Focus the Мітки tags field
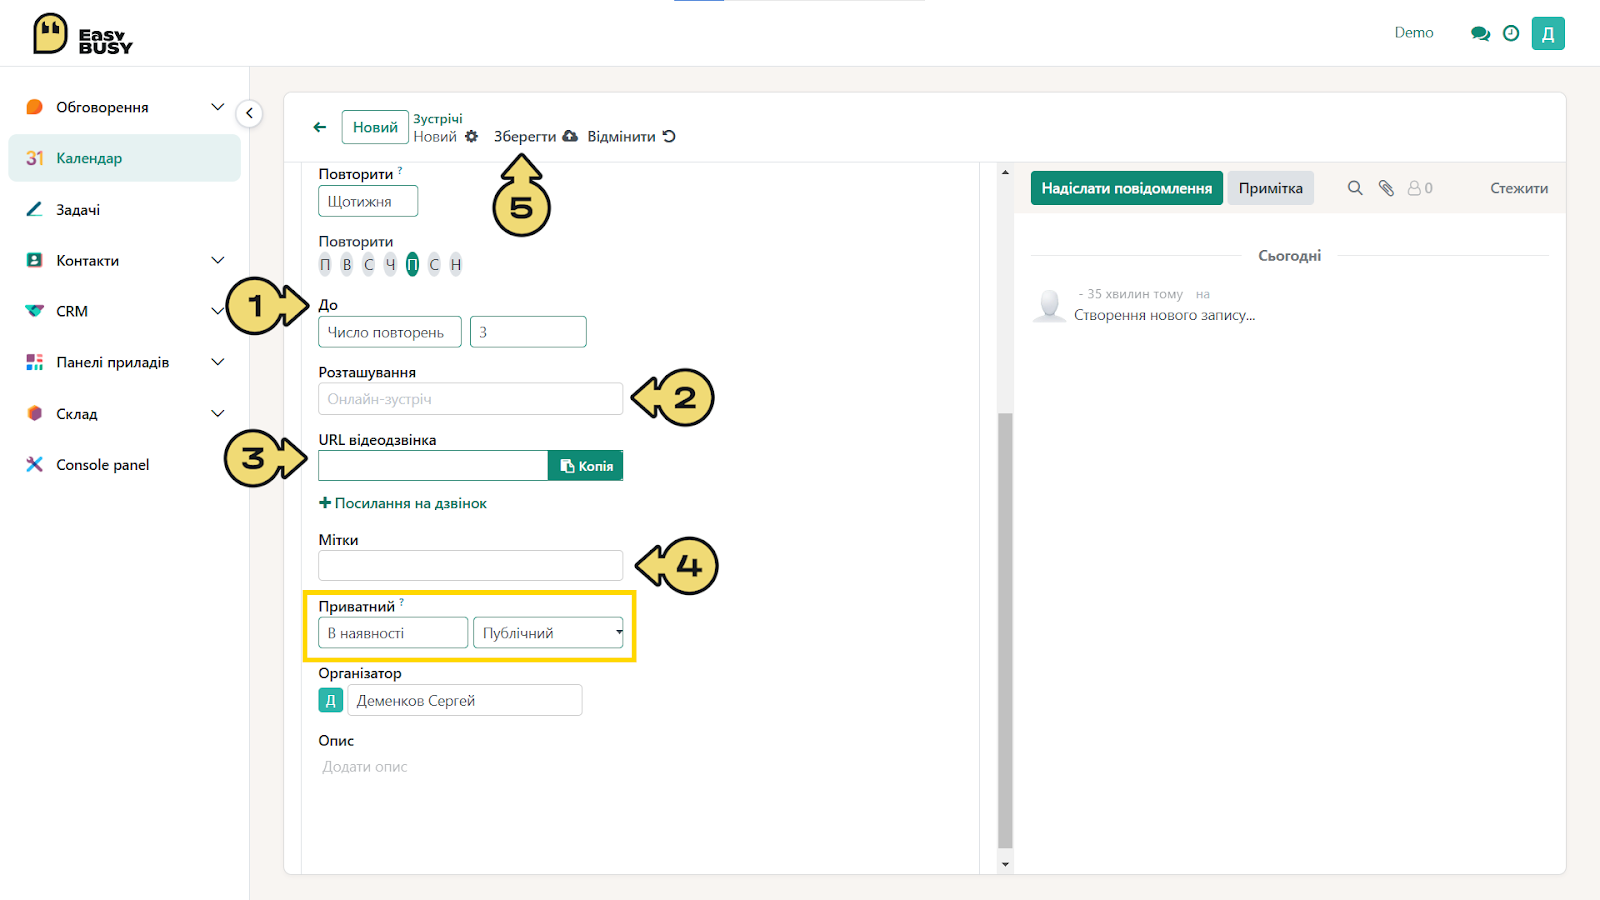The height and width of the screenshot is (900, 1600). click(470, 566)
